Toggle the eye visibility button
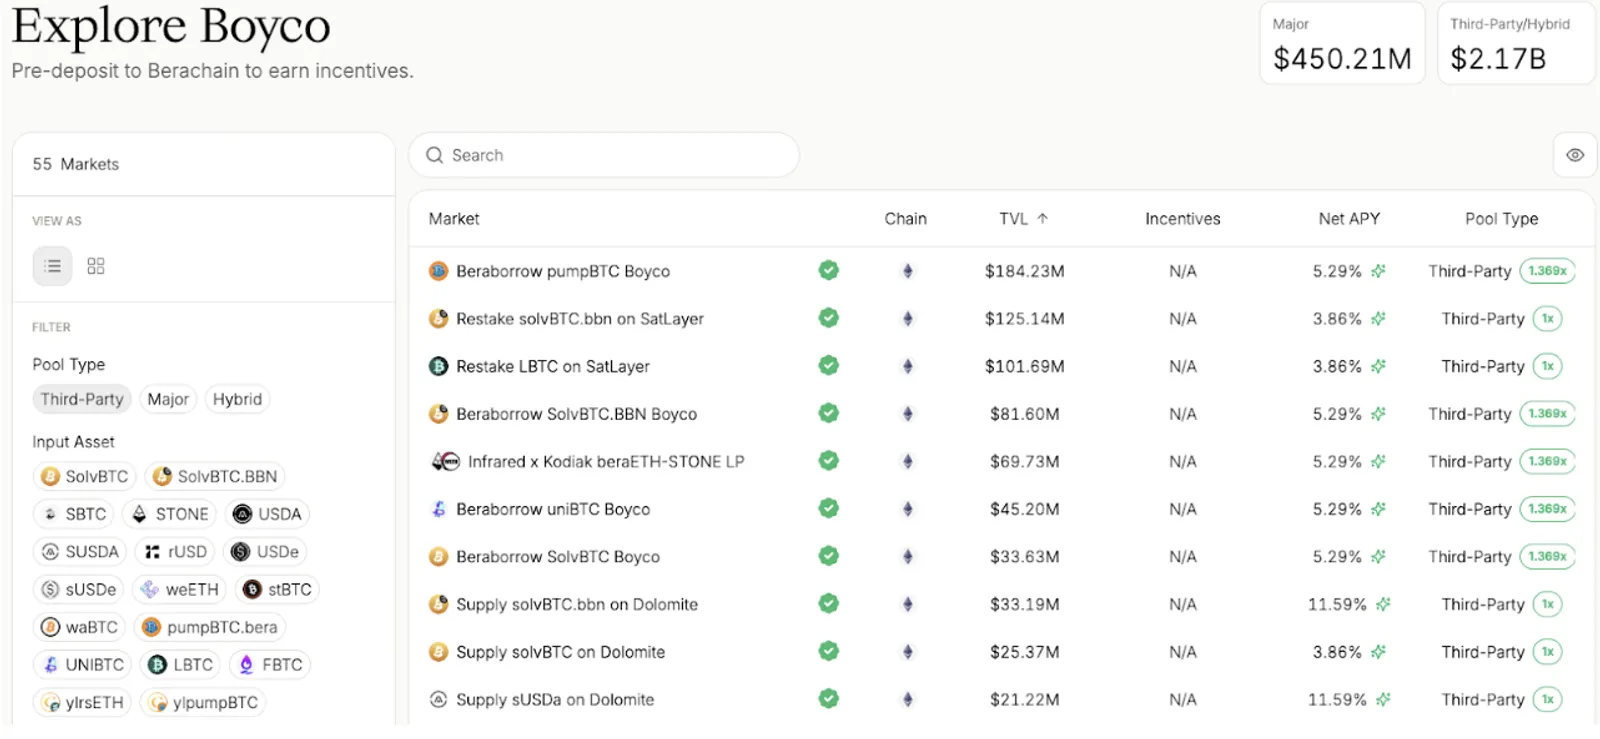 pos(1575,155)
